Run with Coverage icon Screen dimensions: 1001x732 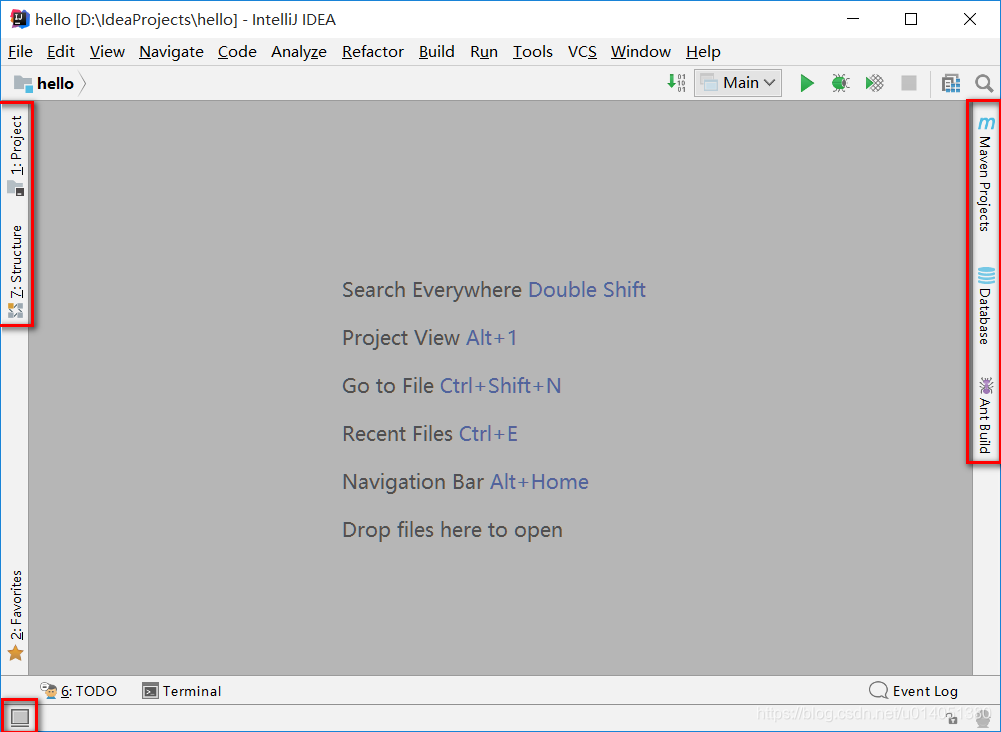(x=875, y=83)
